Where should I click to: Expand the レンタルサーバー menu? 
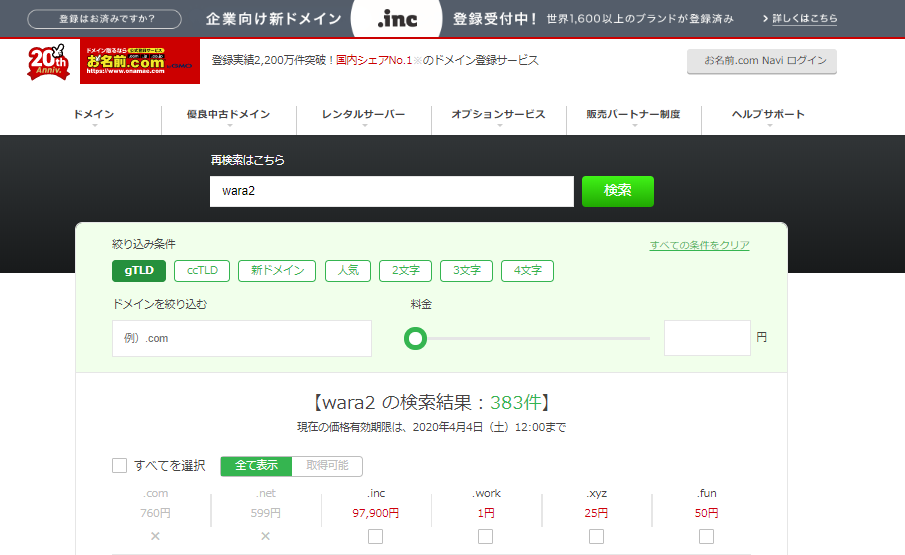point(364,115)
